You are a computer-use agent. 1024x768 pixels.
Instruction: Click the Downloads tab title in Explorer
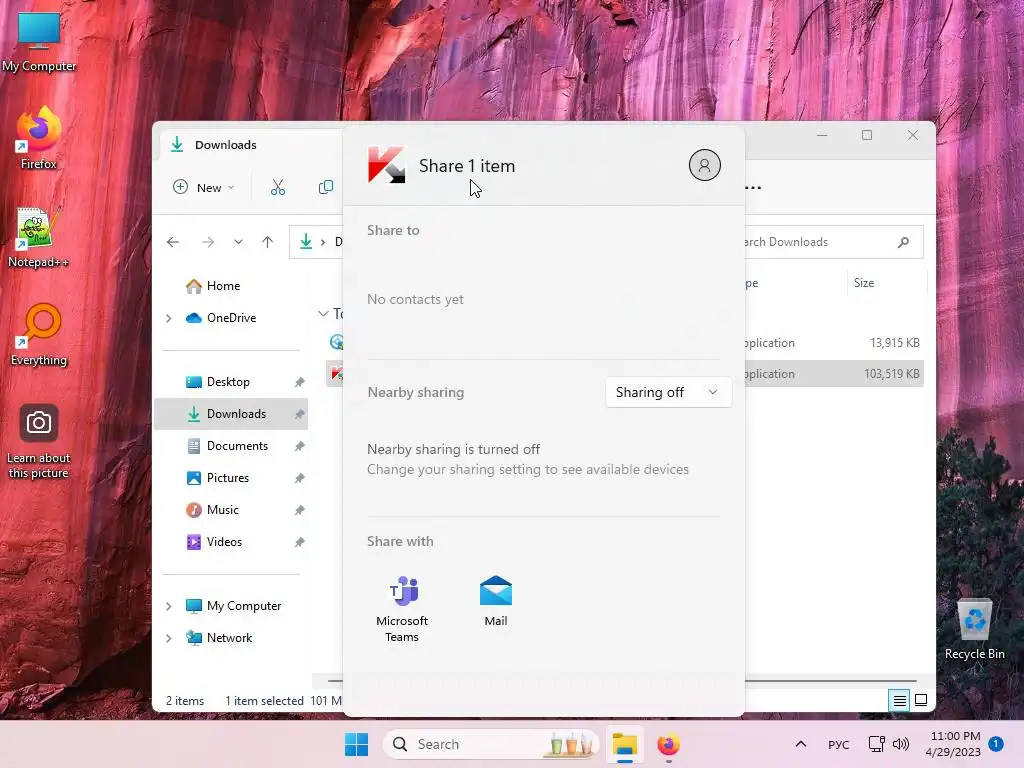(x=225, y=145)
